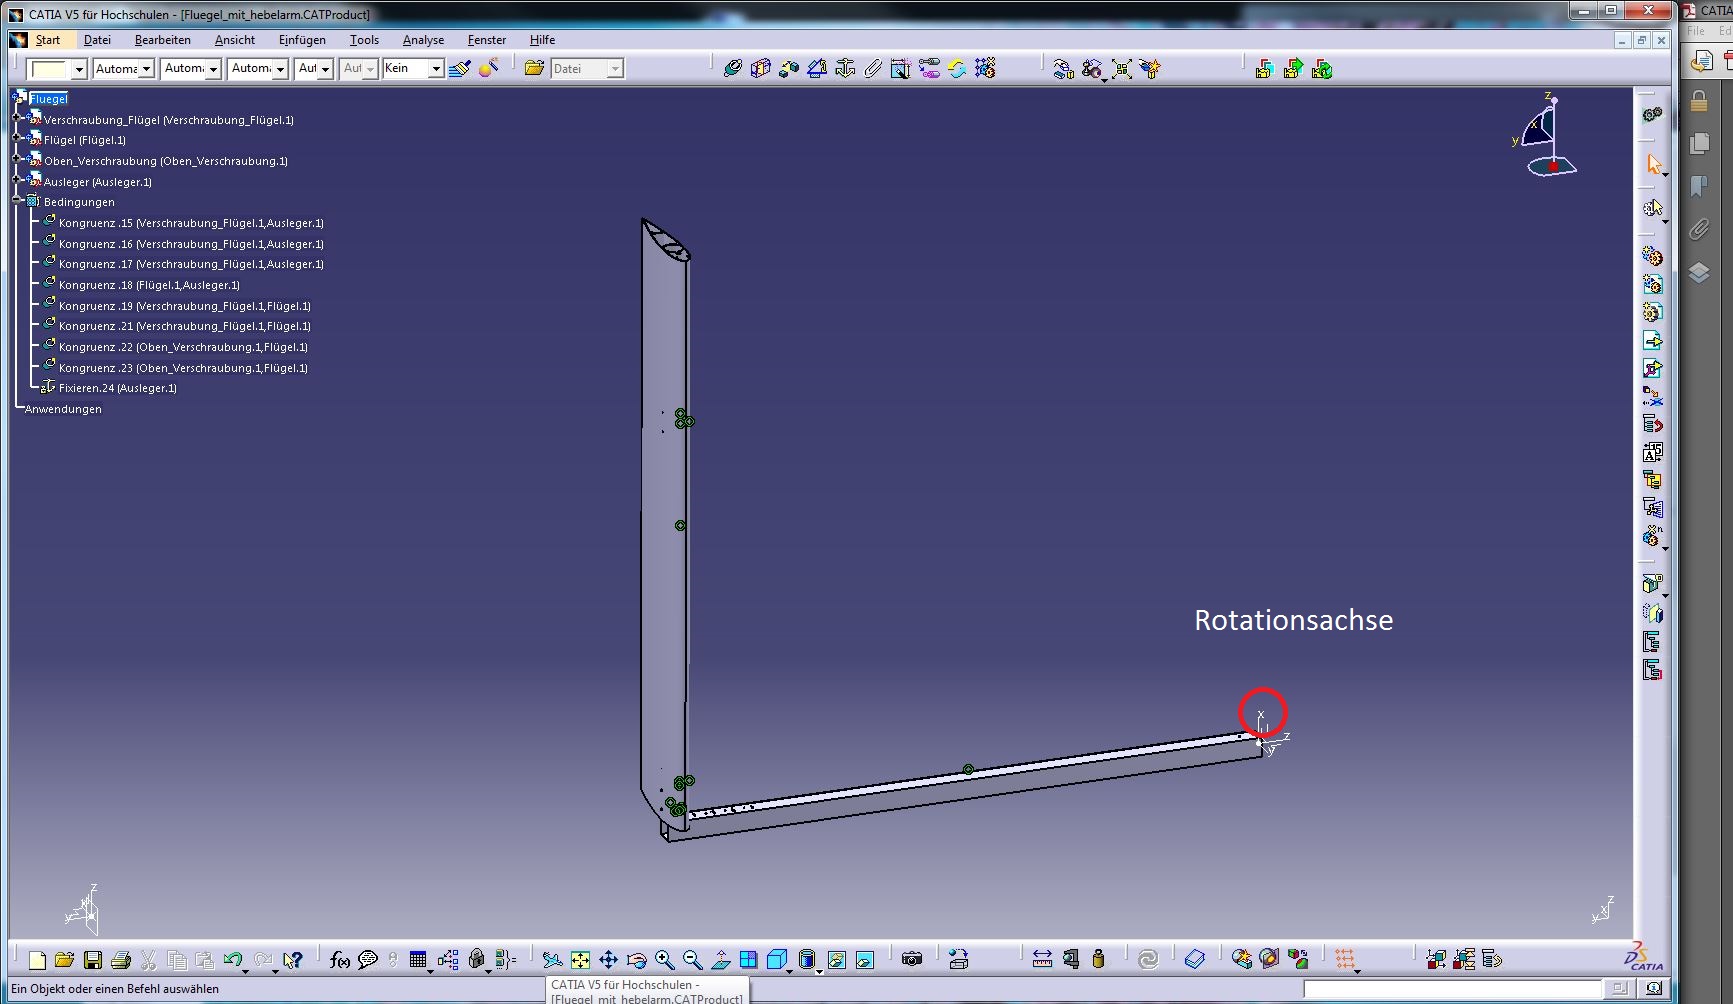This screenshot has width=1733, height=1004.
Task: Click the Print icon
Action: click(x=121, y=960)
